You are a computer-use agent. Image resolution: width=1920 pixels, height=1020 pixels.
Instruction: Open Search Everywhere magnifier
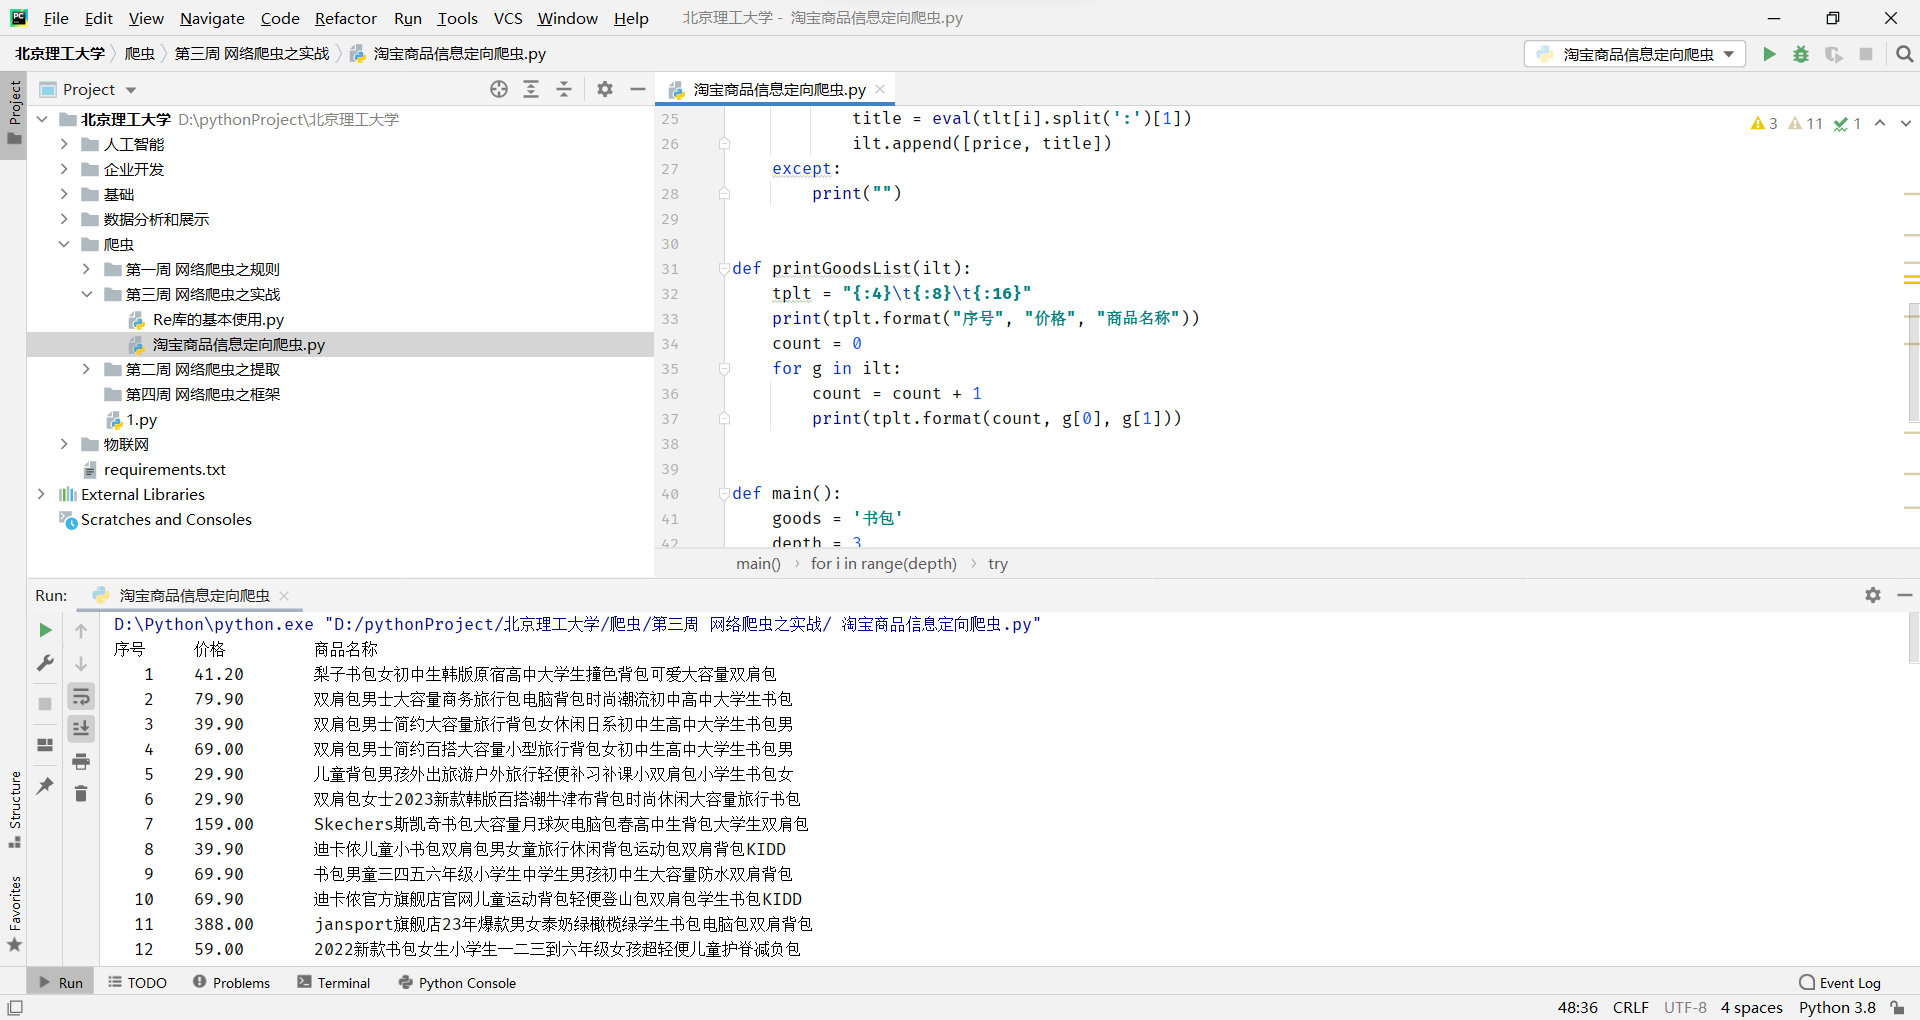coord(1904,54)
